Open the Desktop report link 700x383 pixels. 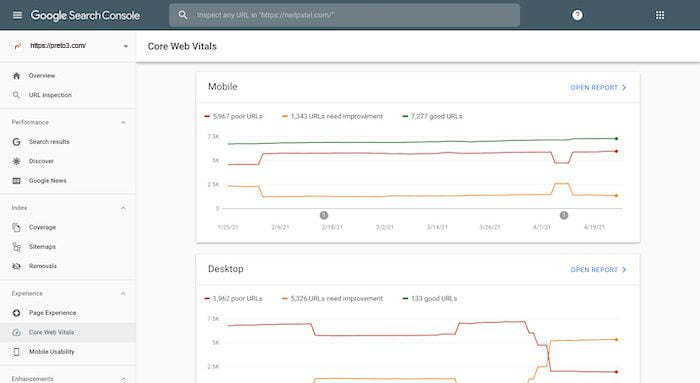pos(598,270)
